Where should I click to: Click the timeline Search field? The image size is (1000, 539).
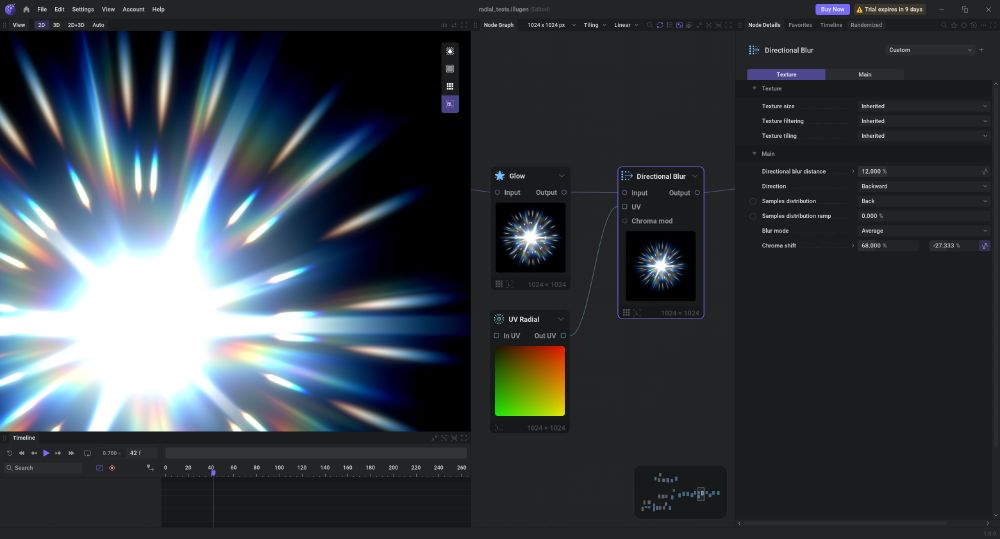(43, 468)
